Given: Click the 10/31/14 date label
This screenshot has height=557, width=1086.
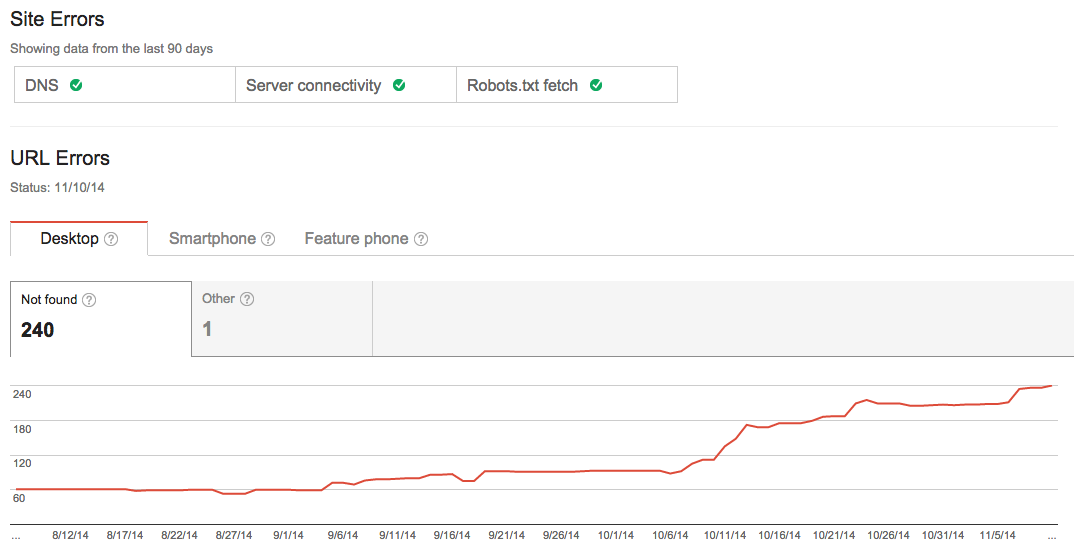Looking at the screenshot, I should tap(943, 536).
